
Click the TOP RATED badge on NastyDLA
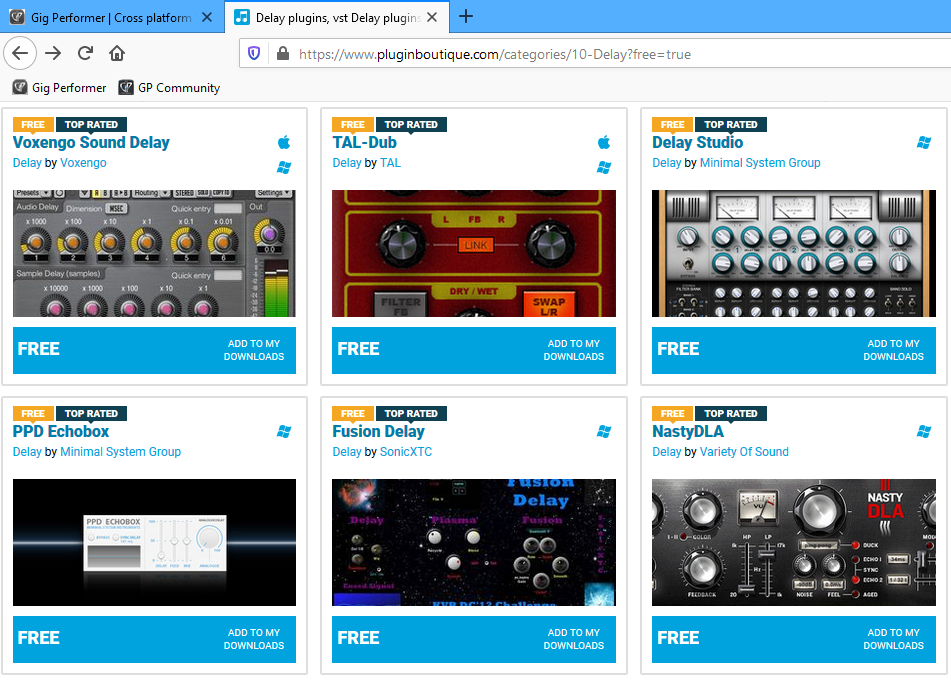(x=731, y=413)
